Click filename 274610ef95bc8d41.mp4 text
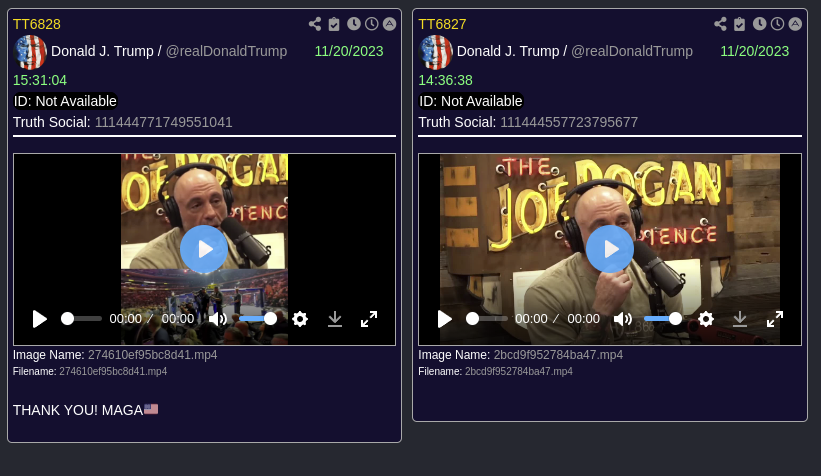 (x=113, y=371)
